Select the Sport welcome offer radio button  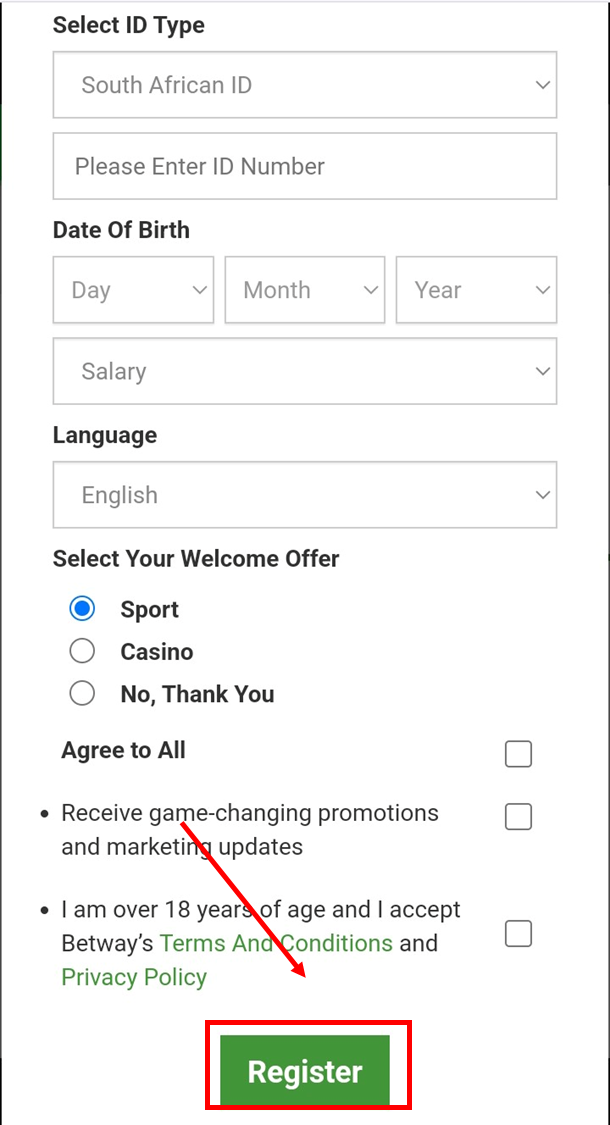coord(82,608)
